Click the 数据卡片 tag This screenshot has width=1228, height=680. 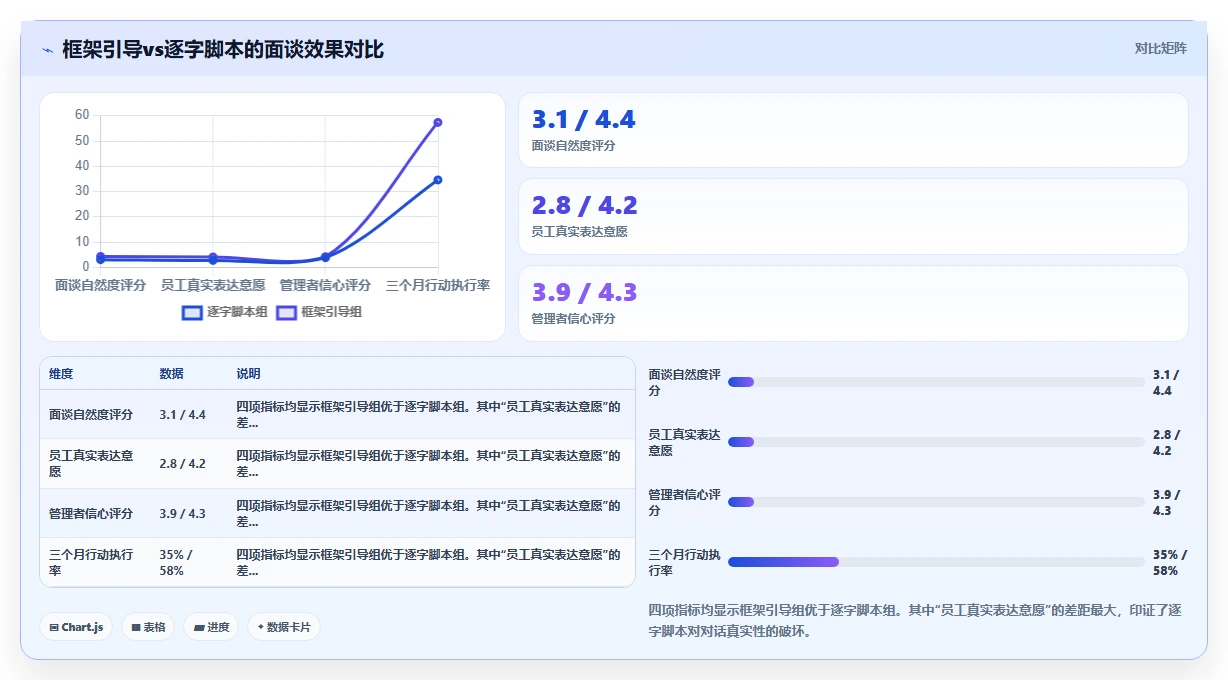tap(284, 627)
